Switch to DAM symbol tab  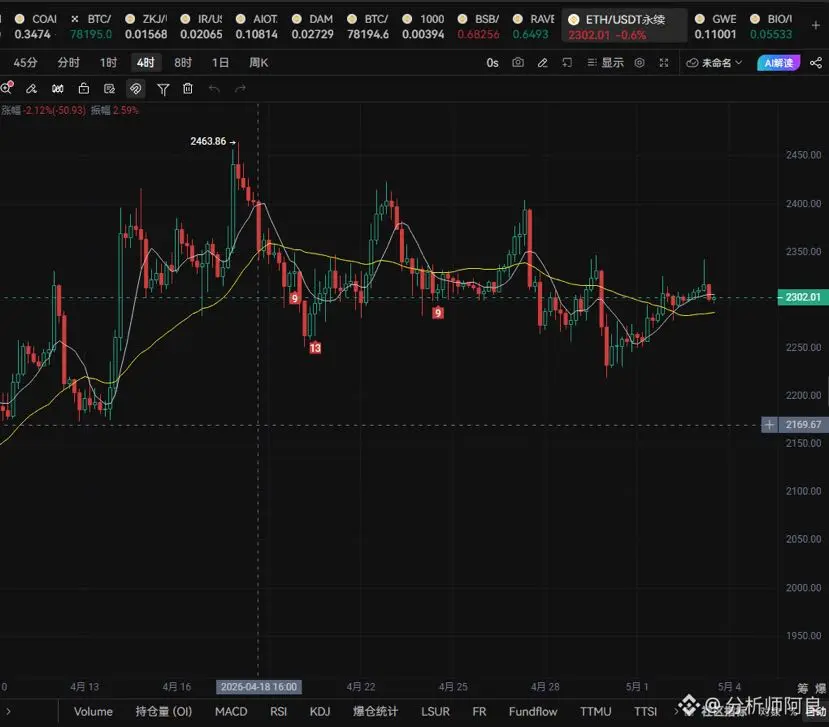coord(313,26)
